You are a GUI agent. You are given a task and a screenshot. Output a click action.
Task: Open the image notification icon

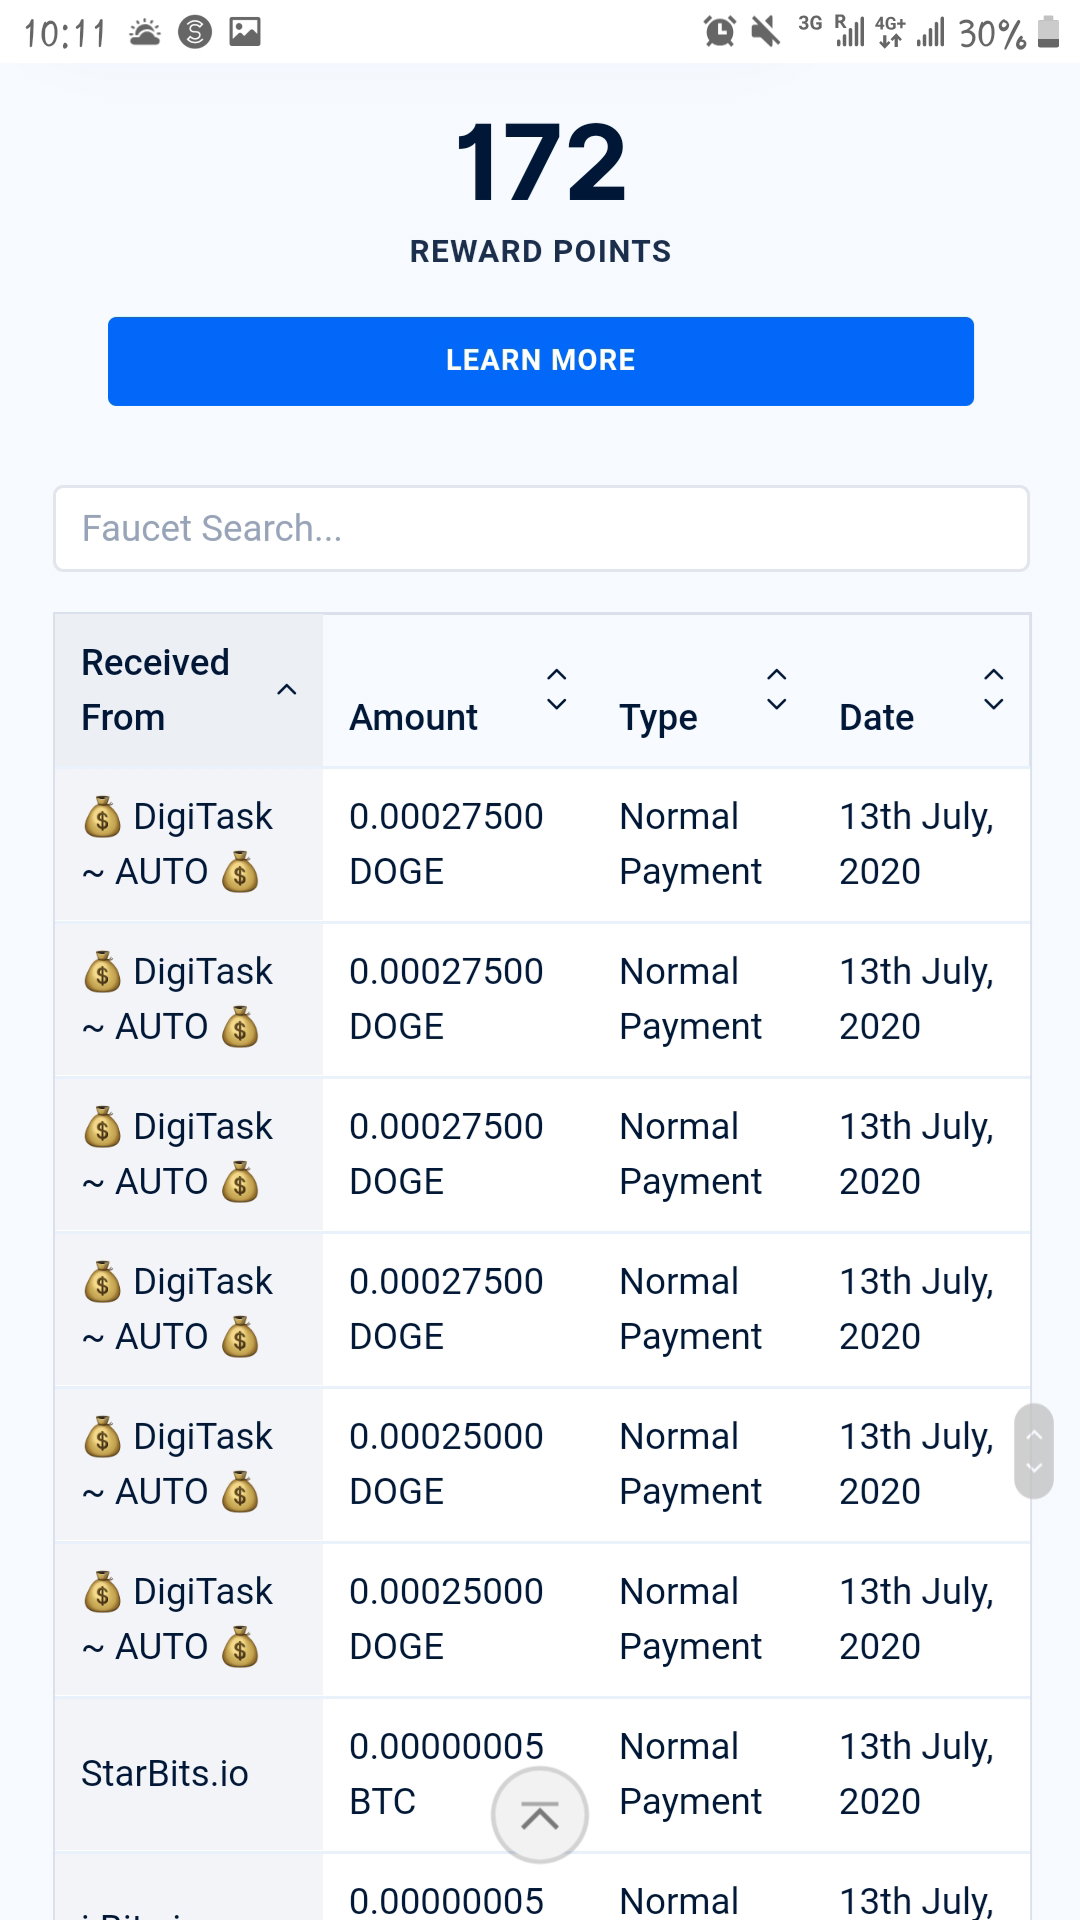(245, 32)
